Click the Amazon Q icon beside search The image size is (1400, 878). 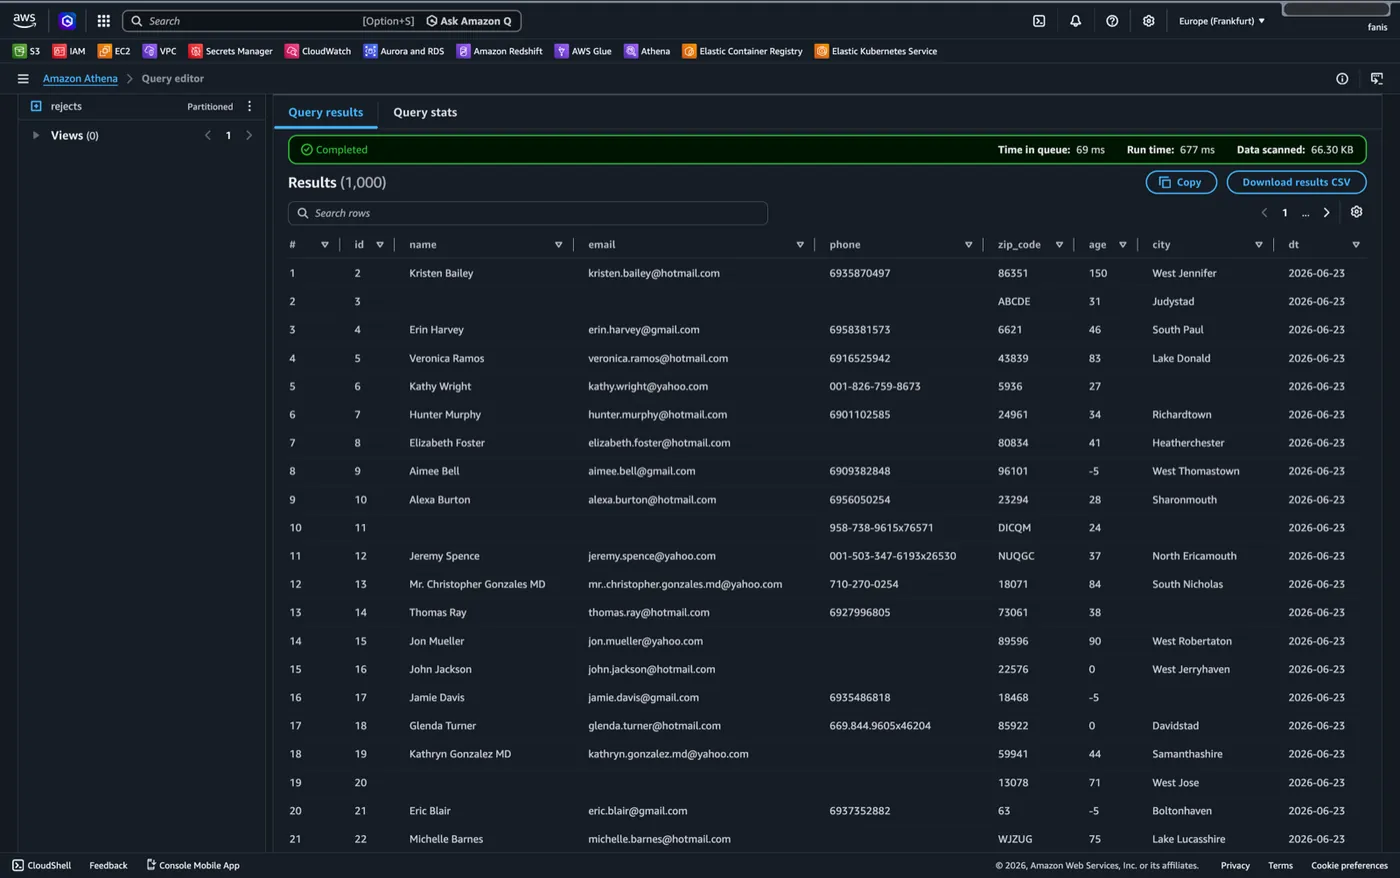click(67, 20)
